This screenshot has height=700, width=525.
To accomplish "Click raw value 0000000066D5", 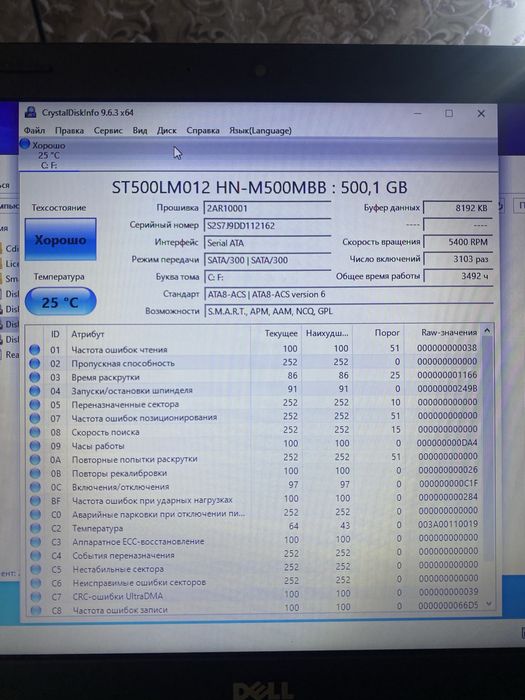I will [x=448, y=605].
